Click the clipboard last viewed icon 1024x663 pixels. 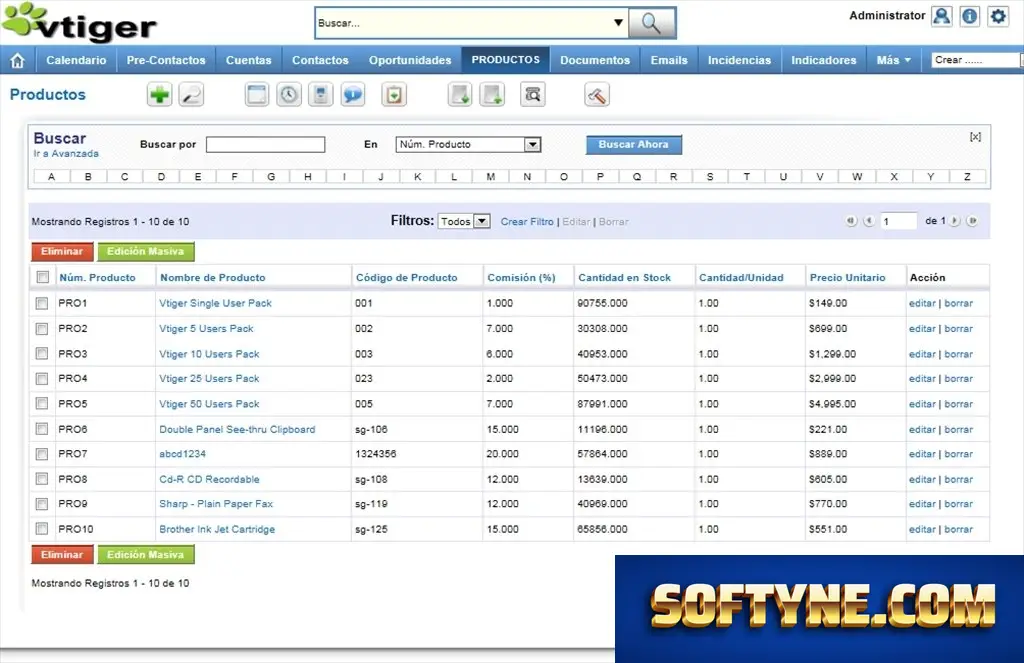[394, 95]
